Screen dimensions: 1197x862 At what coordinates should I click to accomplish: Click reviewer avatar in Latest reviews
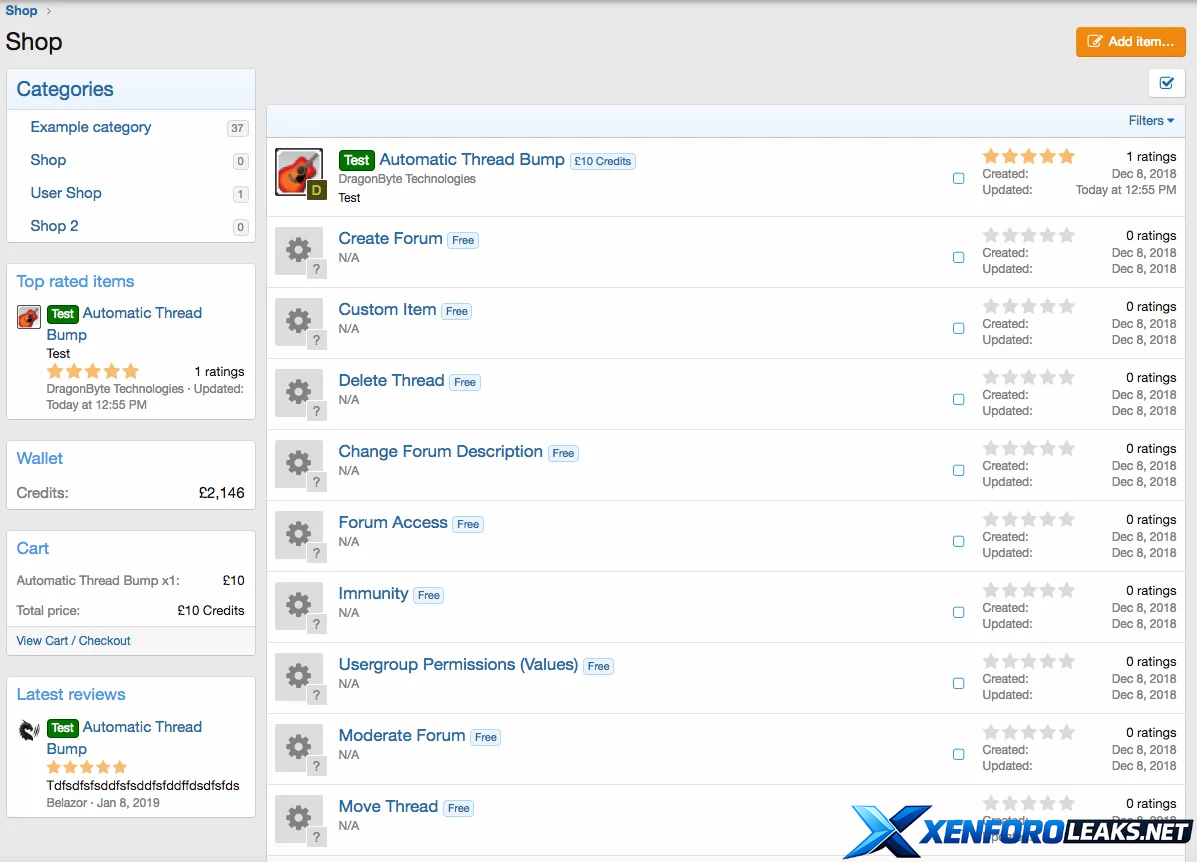(29, 730)
